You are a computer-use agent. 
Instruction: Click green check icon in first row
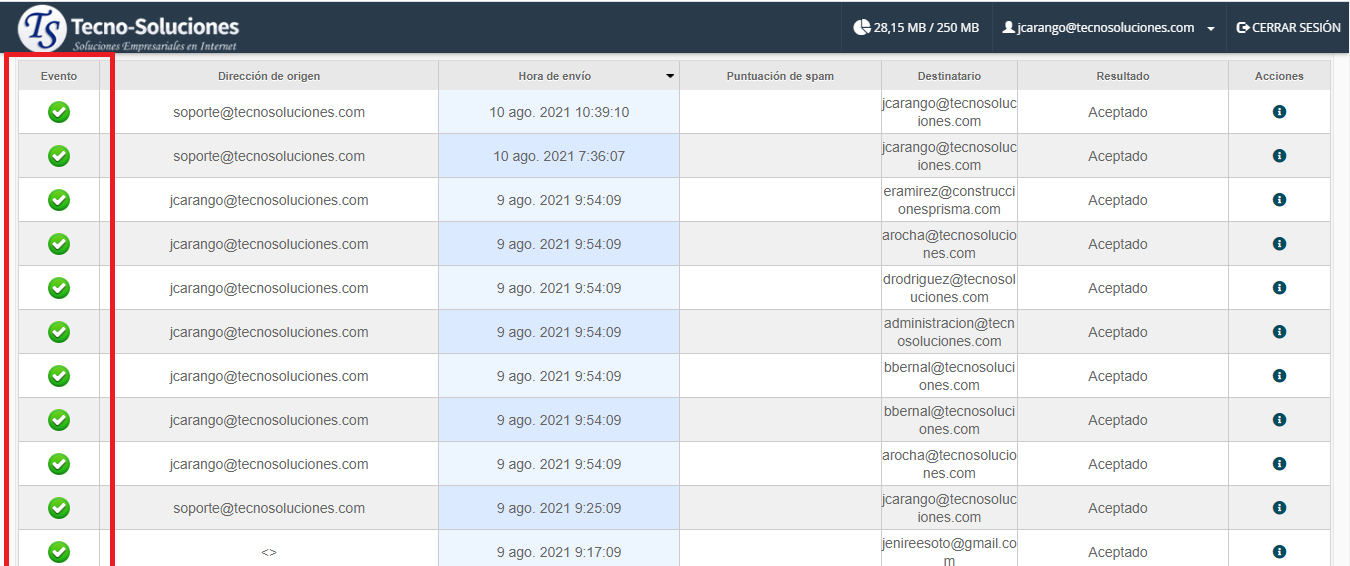click(x=59, y=112)
